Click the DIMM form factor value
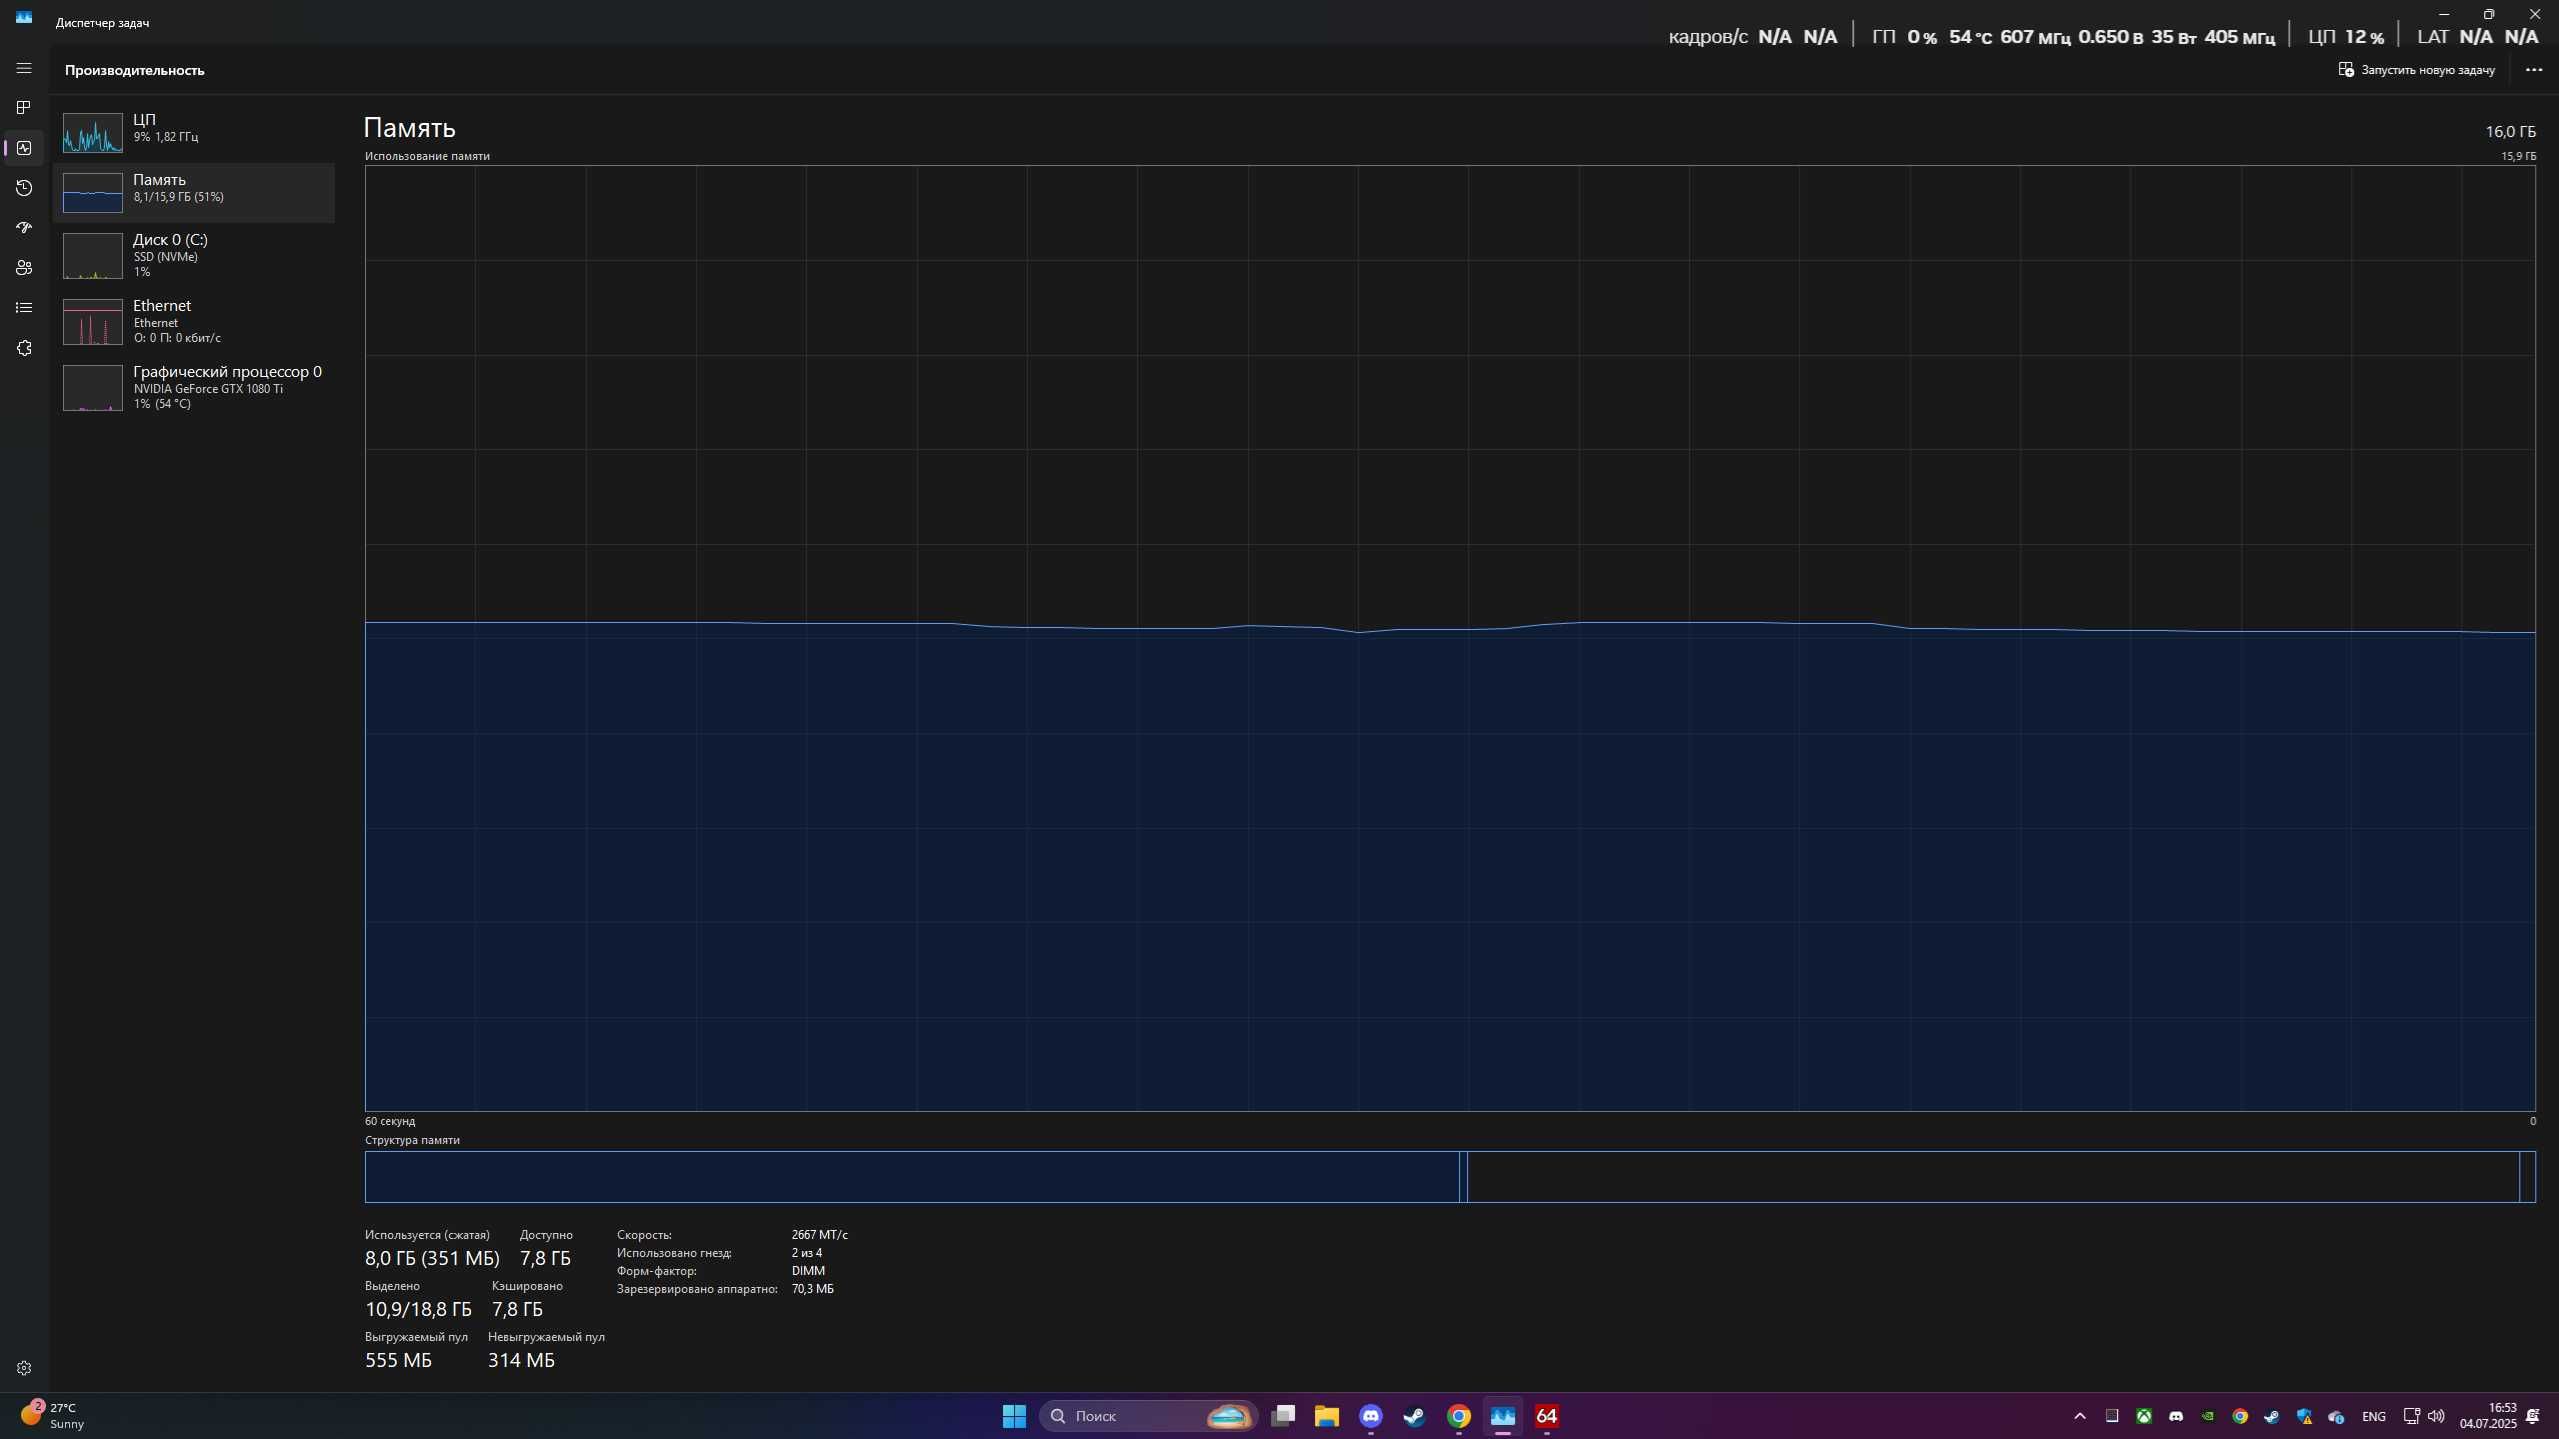Viewport: 2559px width, 1439px height. tap(808, 1271)
